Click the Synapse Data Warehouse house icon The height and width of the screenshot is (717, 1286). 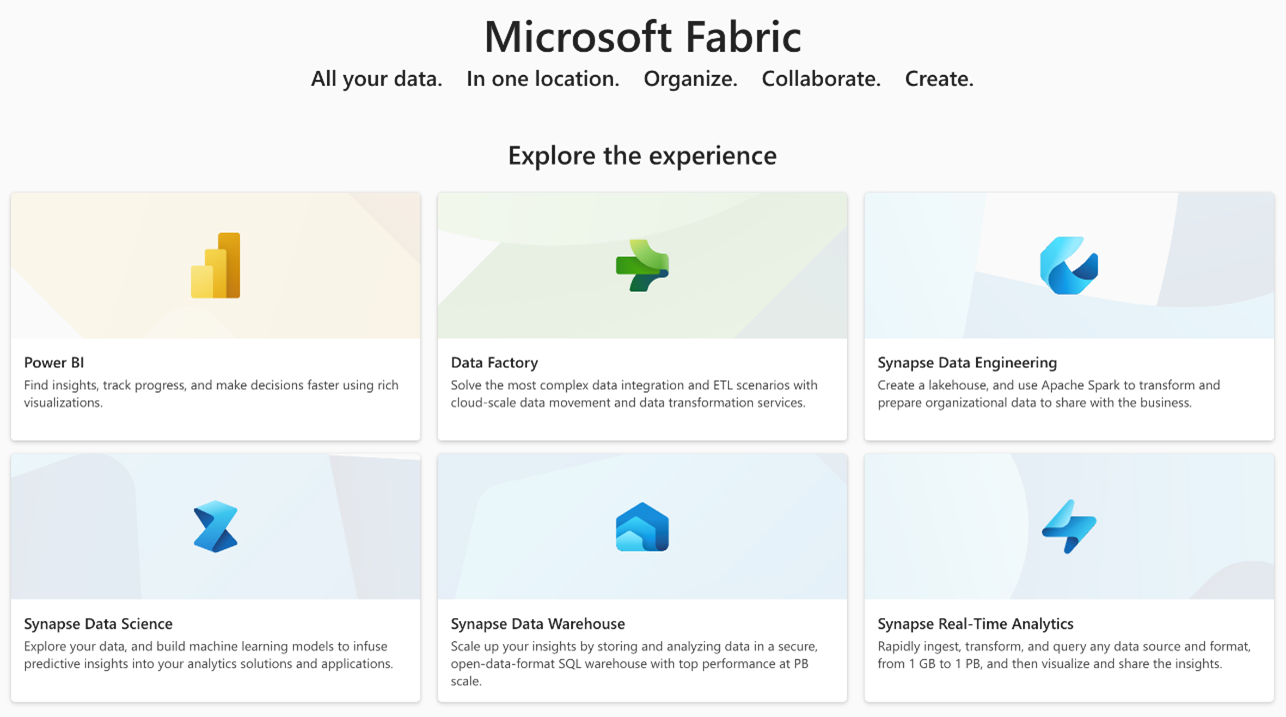(x=642, y=527)
